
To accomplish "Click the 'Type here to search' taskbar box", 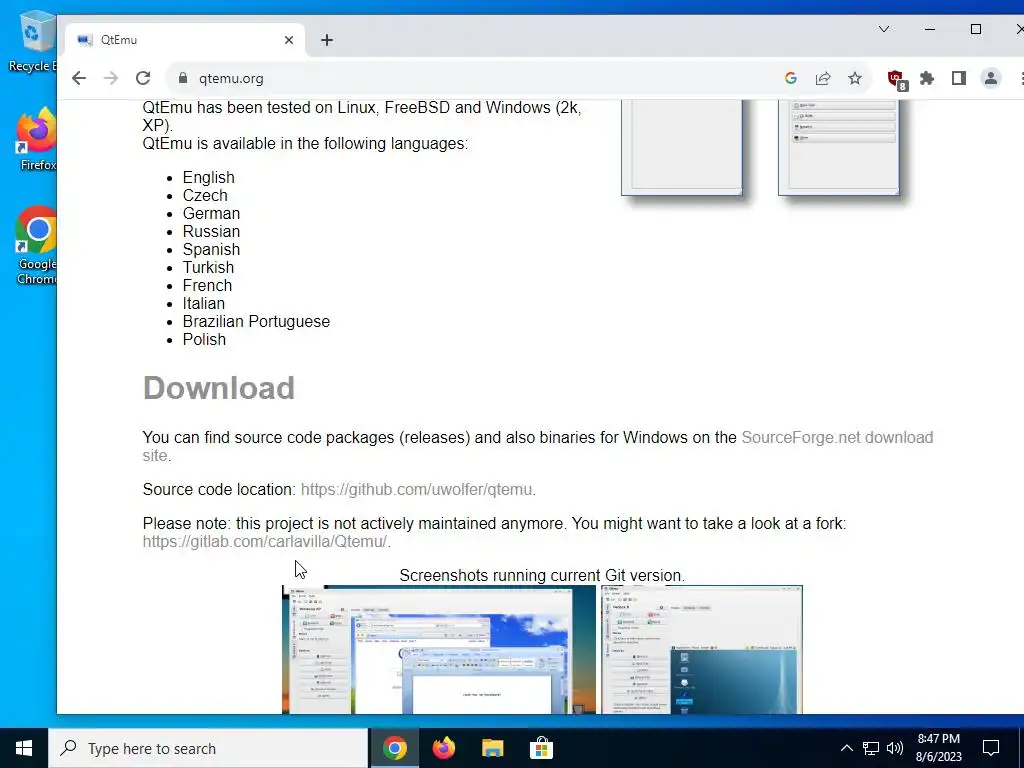I will pyautogui.click(x=208, y=748).
